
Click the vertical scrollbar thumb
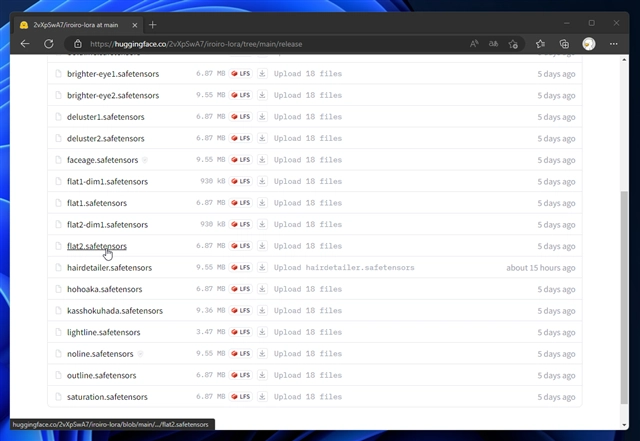624,298
